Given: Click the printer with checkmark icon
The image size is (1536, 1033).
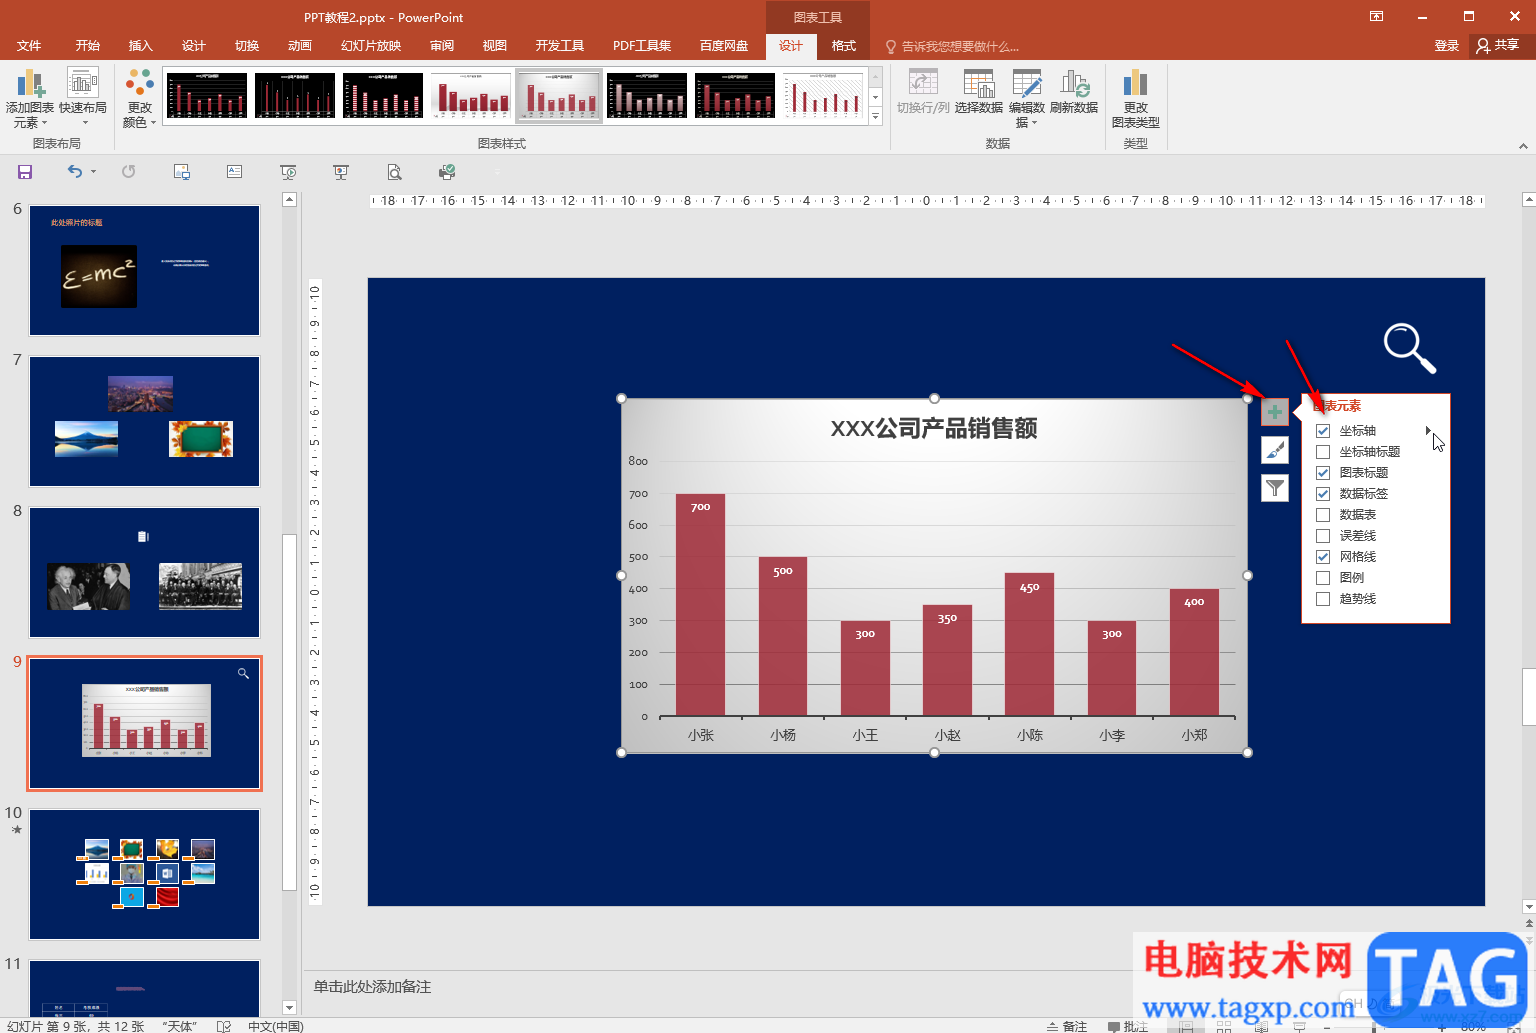Looking at the screenshot, I should [x=447, y=172].
